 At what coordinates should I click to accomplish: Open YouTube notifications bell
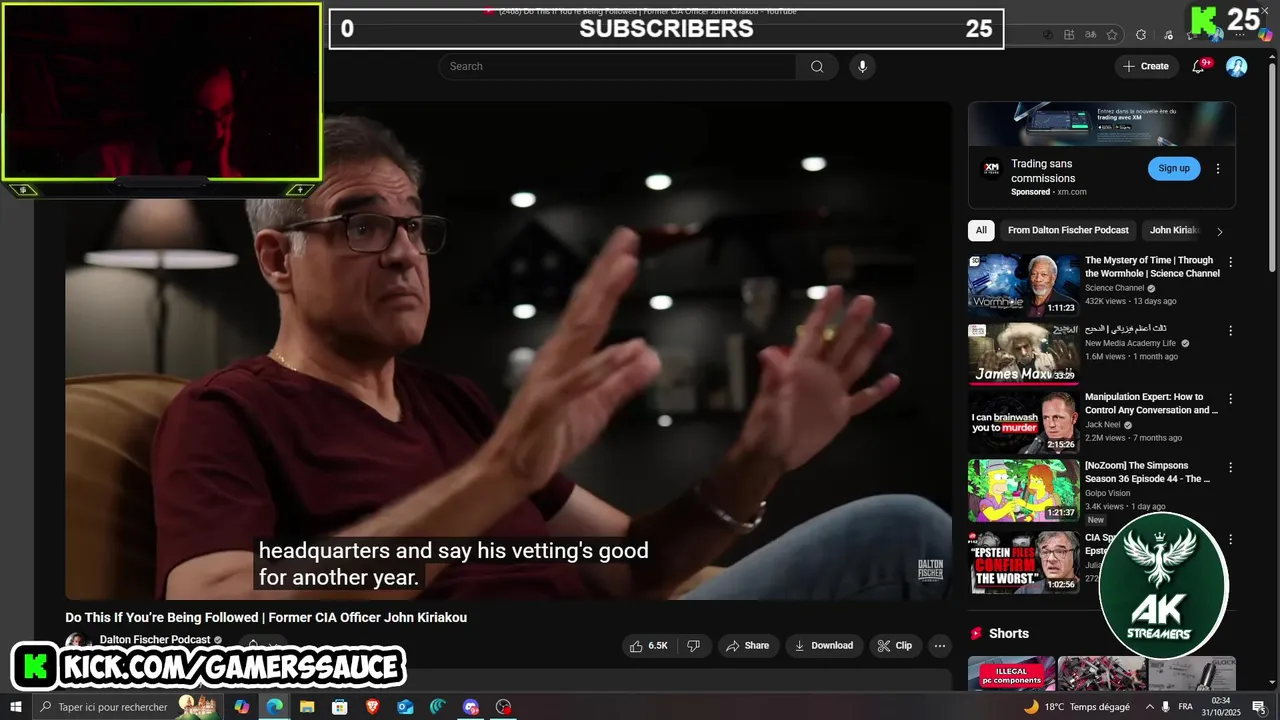1199,66
